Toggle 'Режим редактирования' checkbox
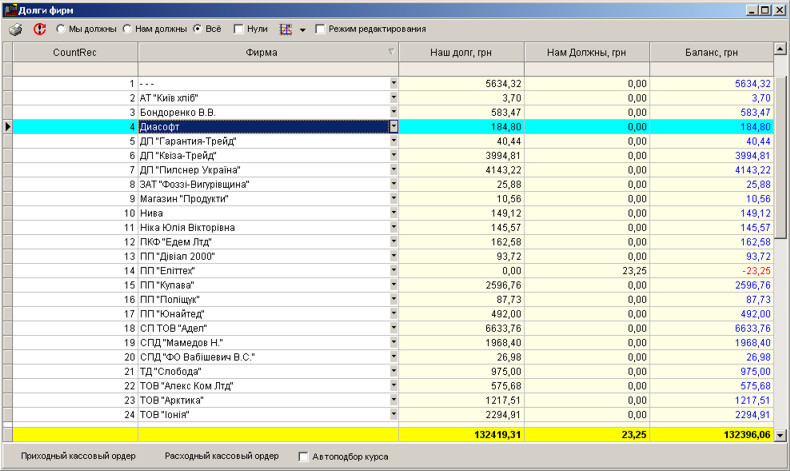The height and width of the screenshot is (471, 790). [320, 29]
